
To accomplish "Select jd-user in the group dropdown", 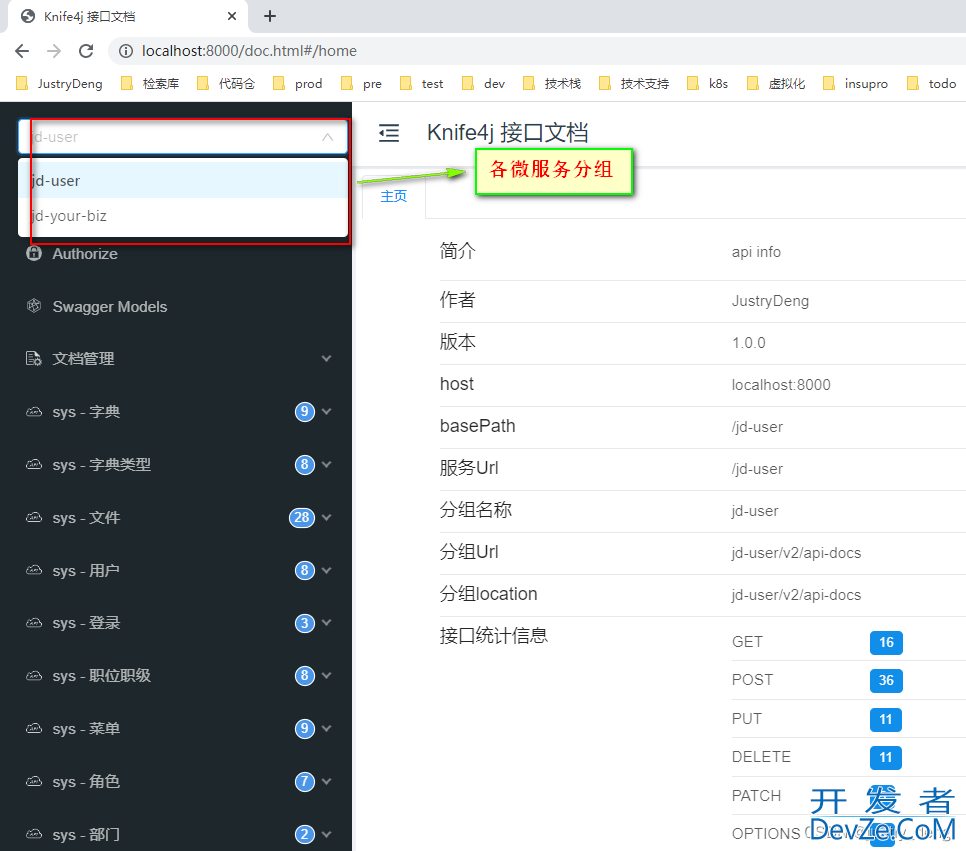I will [183, 181].
